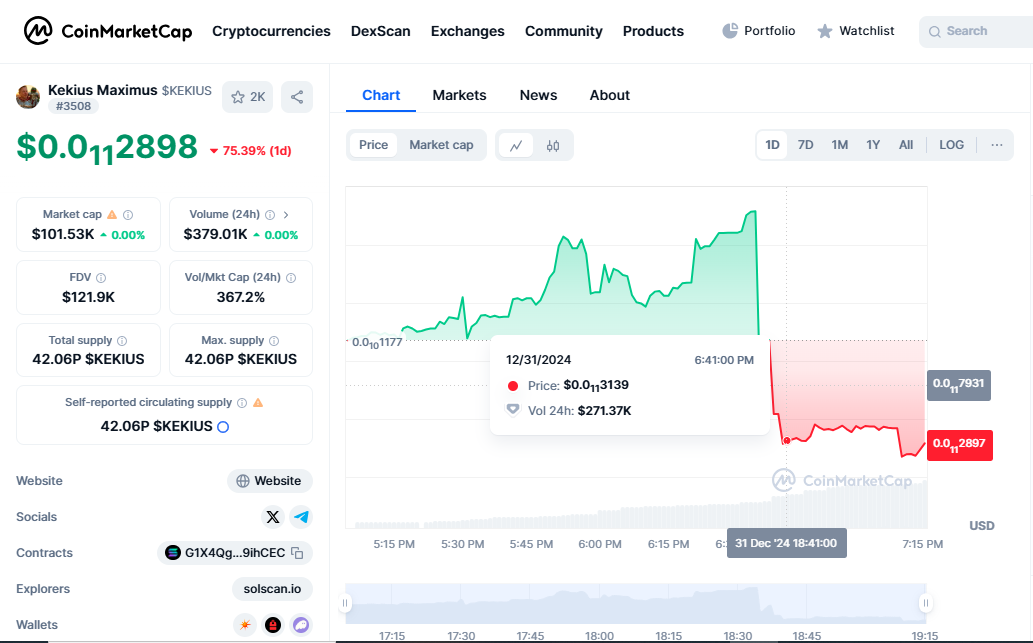Select All time range
This screenshot has height=643, width=1033.
pyautogui.click(x=906, y=145)
